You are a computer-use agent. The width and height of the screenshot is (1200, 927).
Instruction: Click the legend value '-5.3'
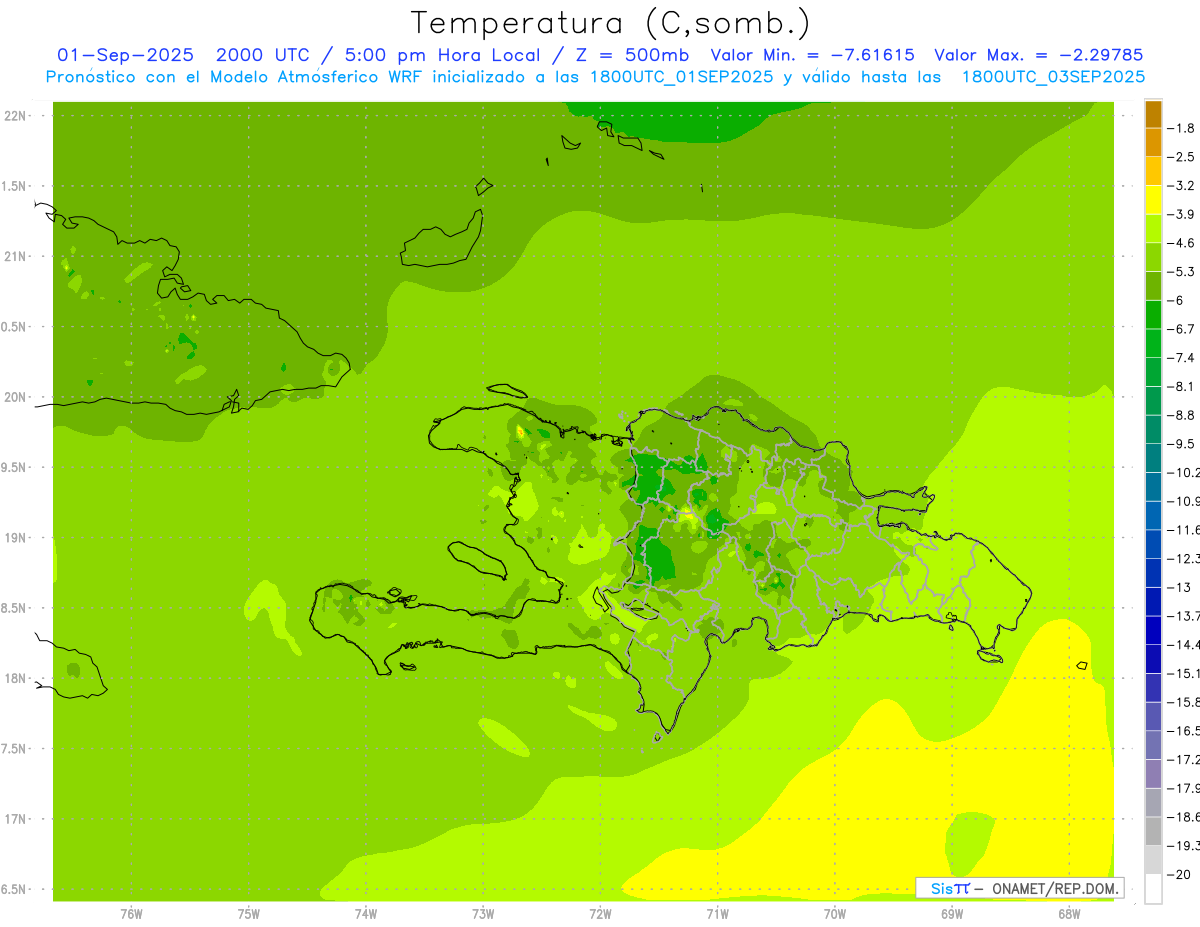pyautogui.click(x=1180, y=272)
